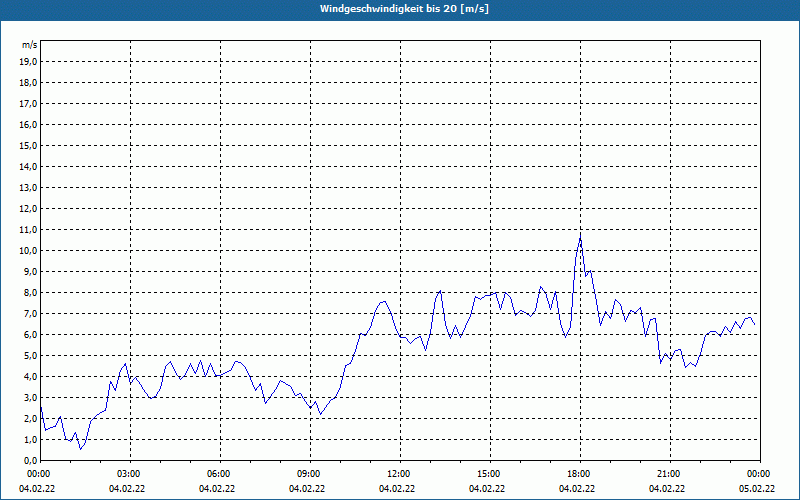Click the 14,0 value on the y-axis
The width and height of the screenshot is (800, 500).
pos(28,167)
